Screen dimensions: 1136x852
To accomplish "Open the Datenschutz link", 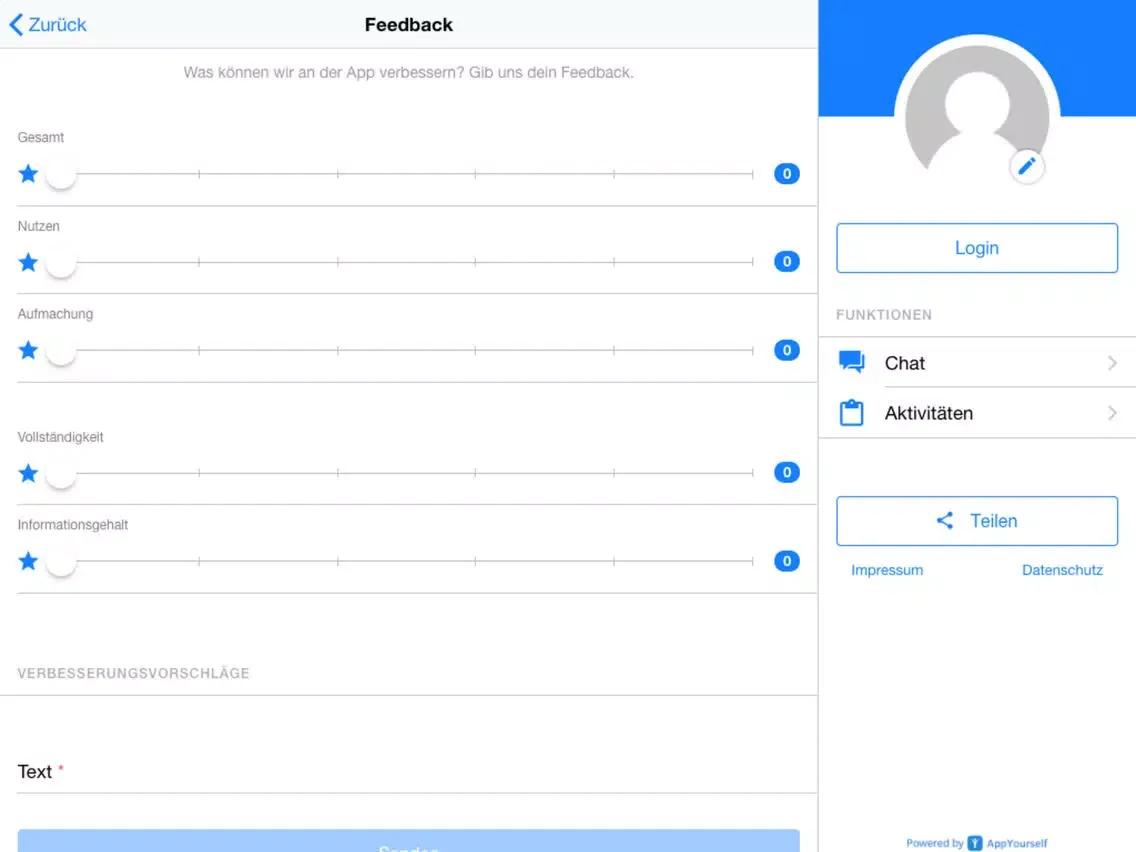I will click(x=1062, y=570).
